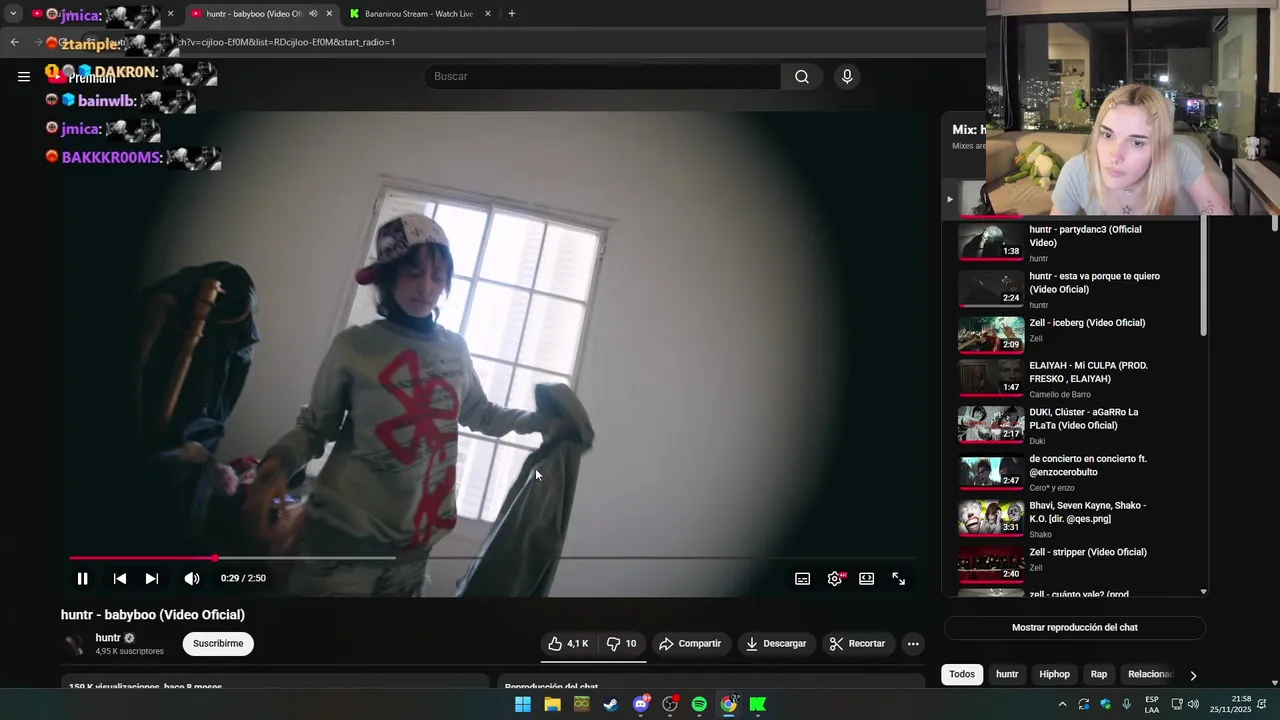Open Discord from the taskbar
Viewport: 1280px width, 720px height.
(x=641, y=704)
